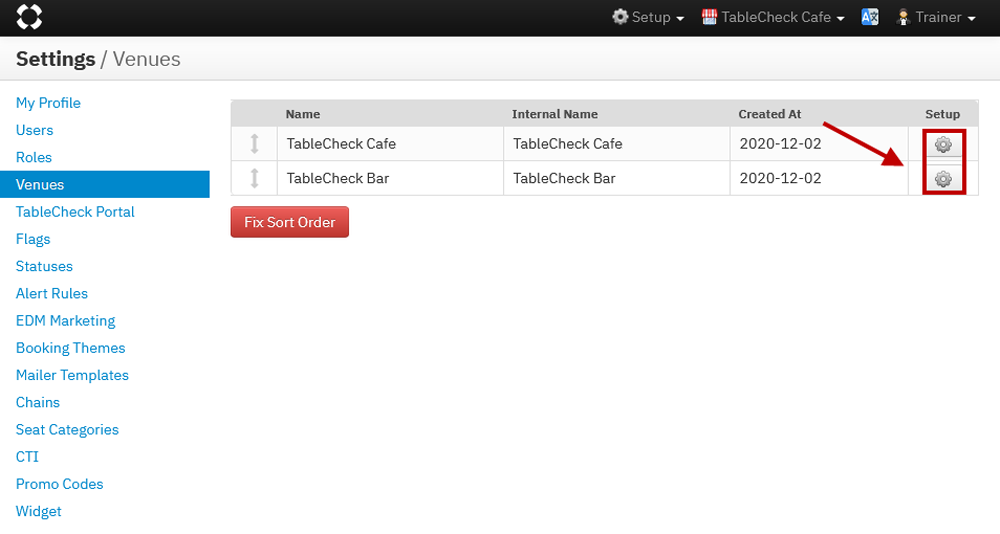Open the Users settings page
The height and width of the screenshot is (534, 1000).
[34, 130]
